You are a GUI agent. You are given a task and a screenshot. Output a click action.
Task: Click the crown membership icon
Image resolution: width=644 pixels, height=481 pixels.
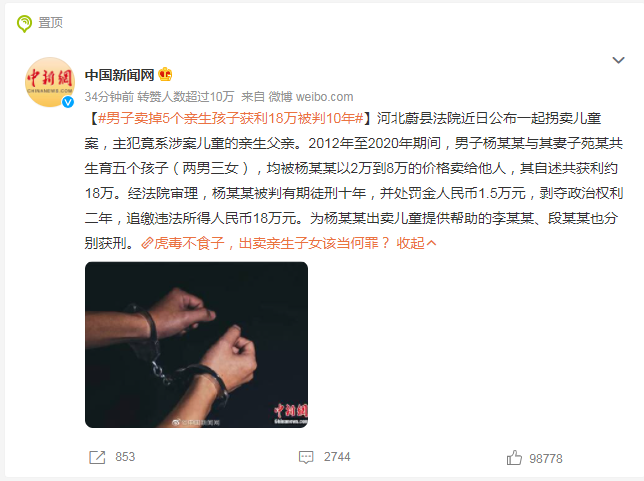pyautogui.click(x=165, y=74)
